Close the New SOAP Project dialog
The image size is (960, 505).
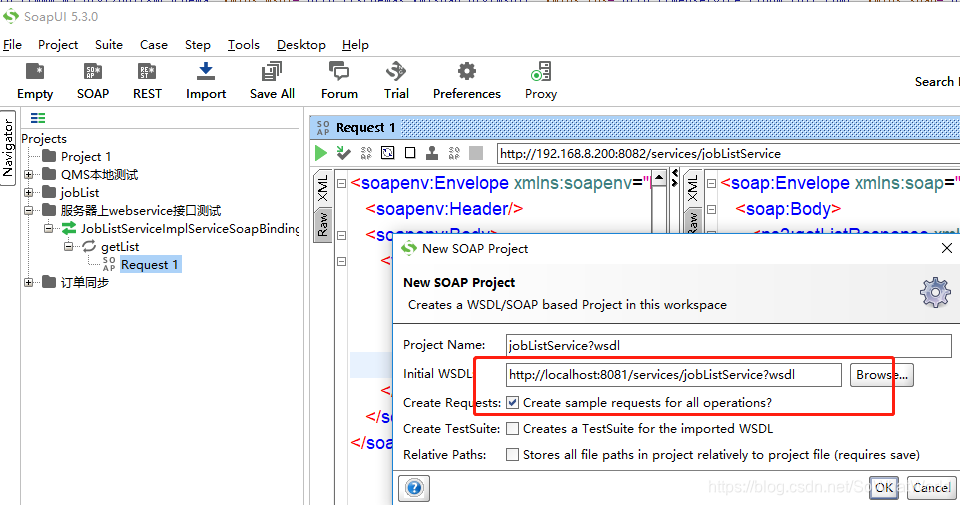(x=947, y=248)
